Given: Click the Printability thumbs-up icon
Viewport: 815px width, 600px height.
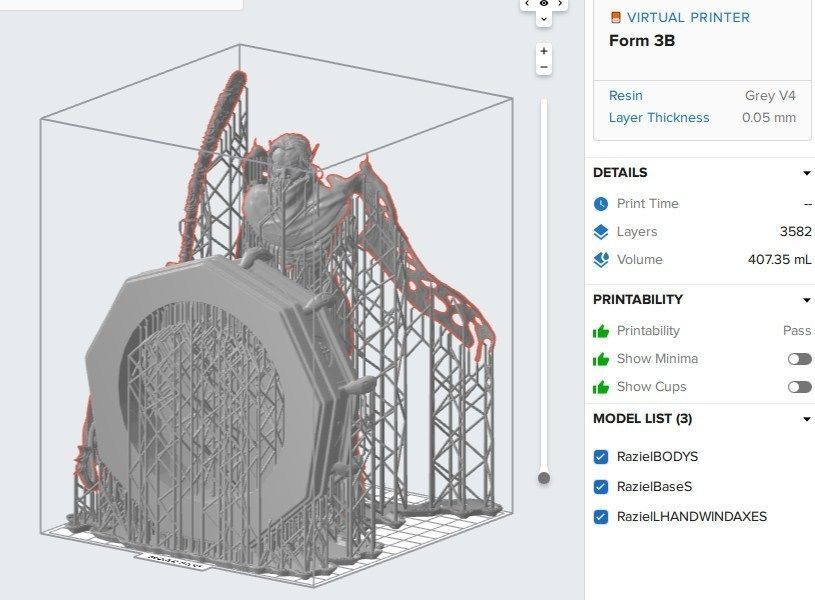Looking at the screenshot, I should click(x=601, y=331).
